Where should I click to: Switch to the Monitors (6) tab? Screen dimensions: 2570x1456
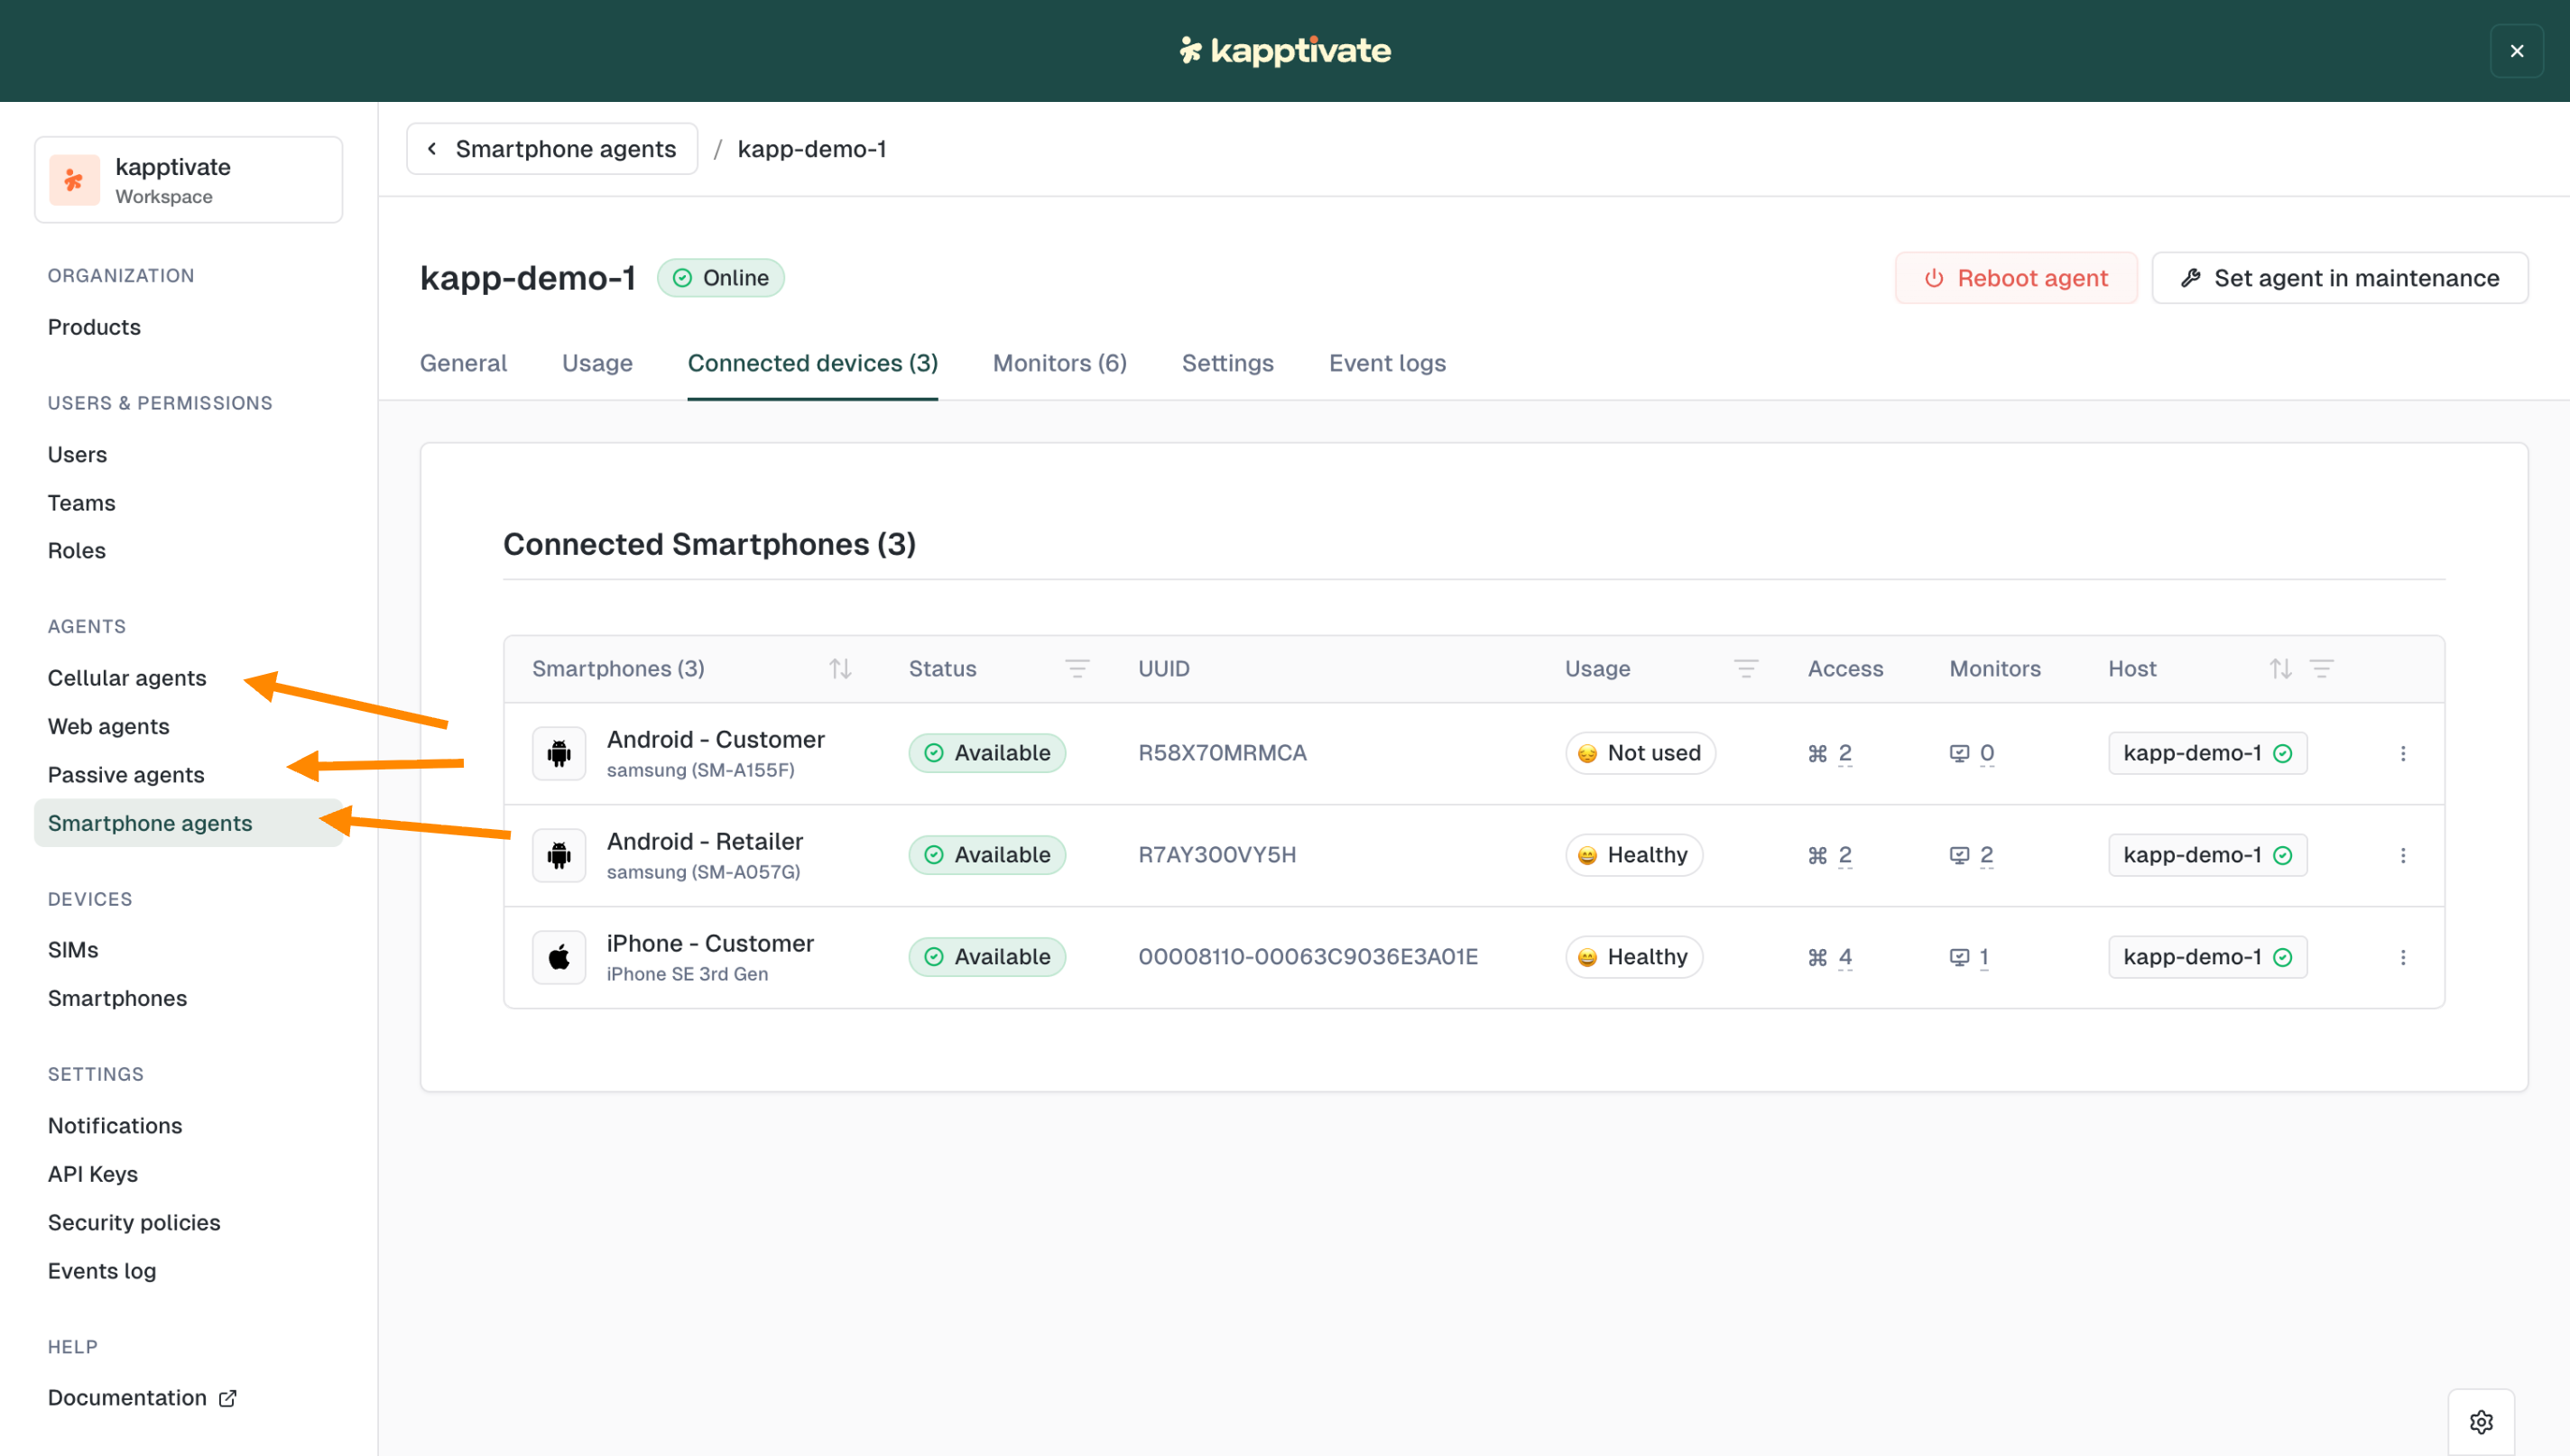tap(1059, 363)
